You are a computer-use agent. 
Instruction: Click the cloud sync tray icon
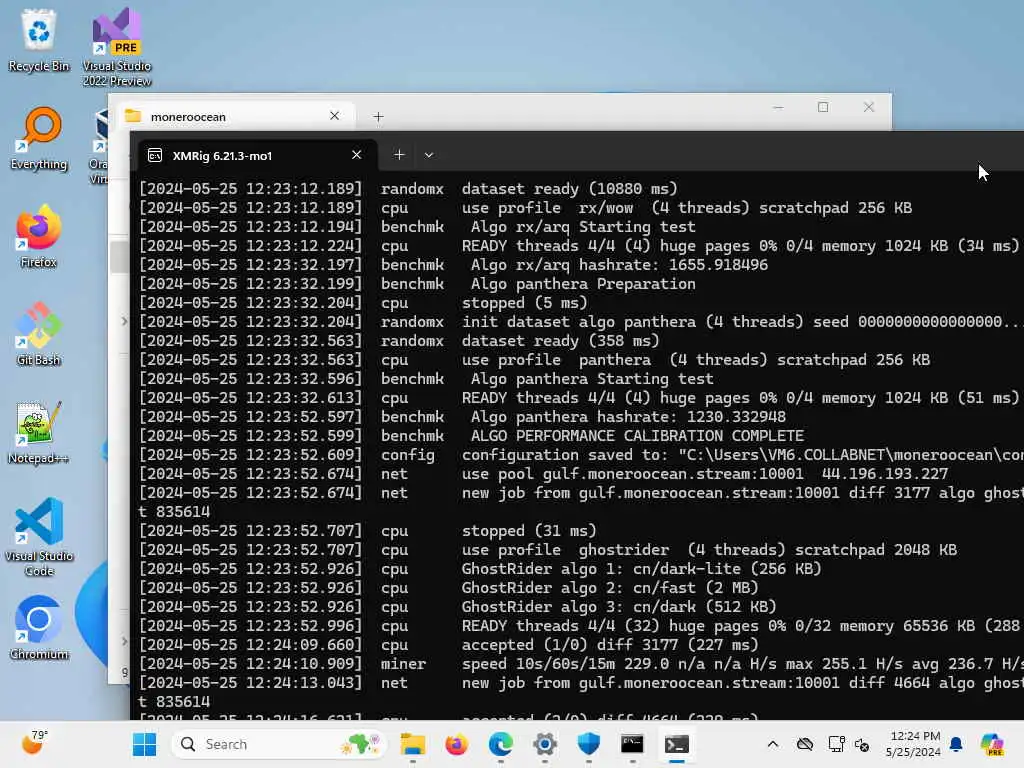point(805,744)
